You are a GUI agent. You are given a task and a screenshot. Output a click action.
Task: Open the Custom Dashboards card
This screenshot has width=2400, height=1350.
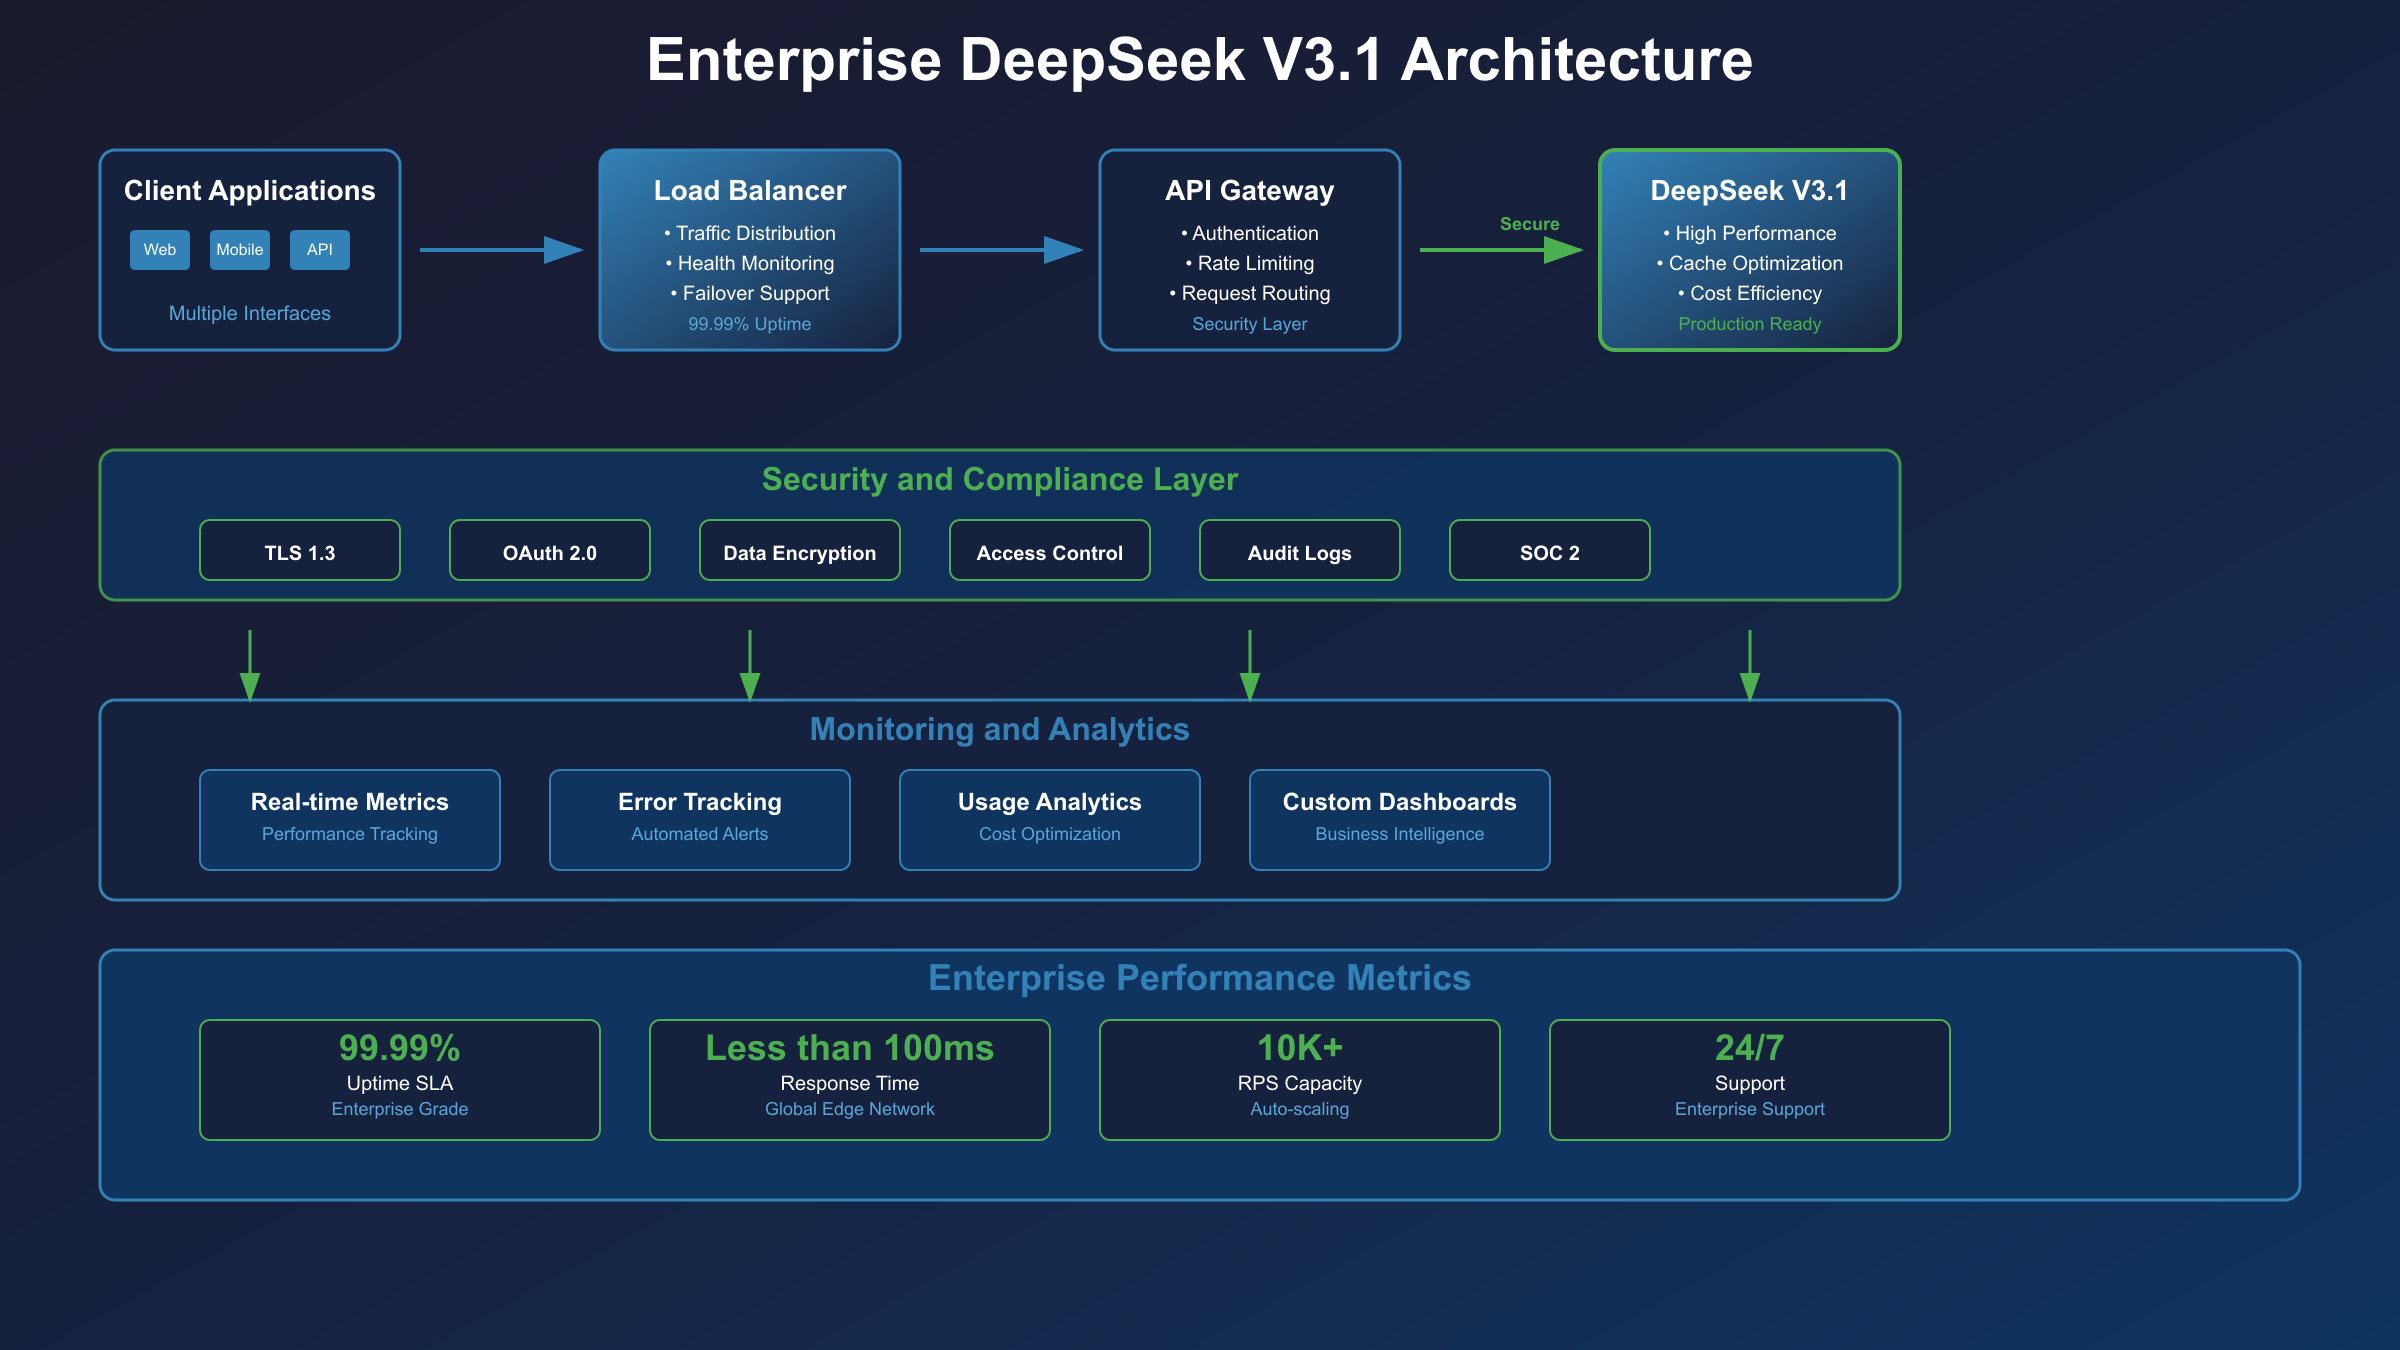coord(1400,820)
